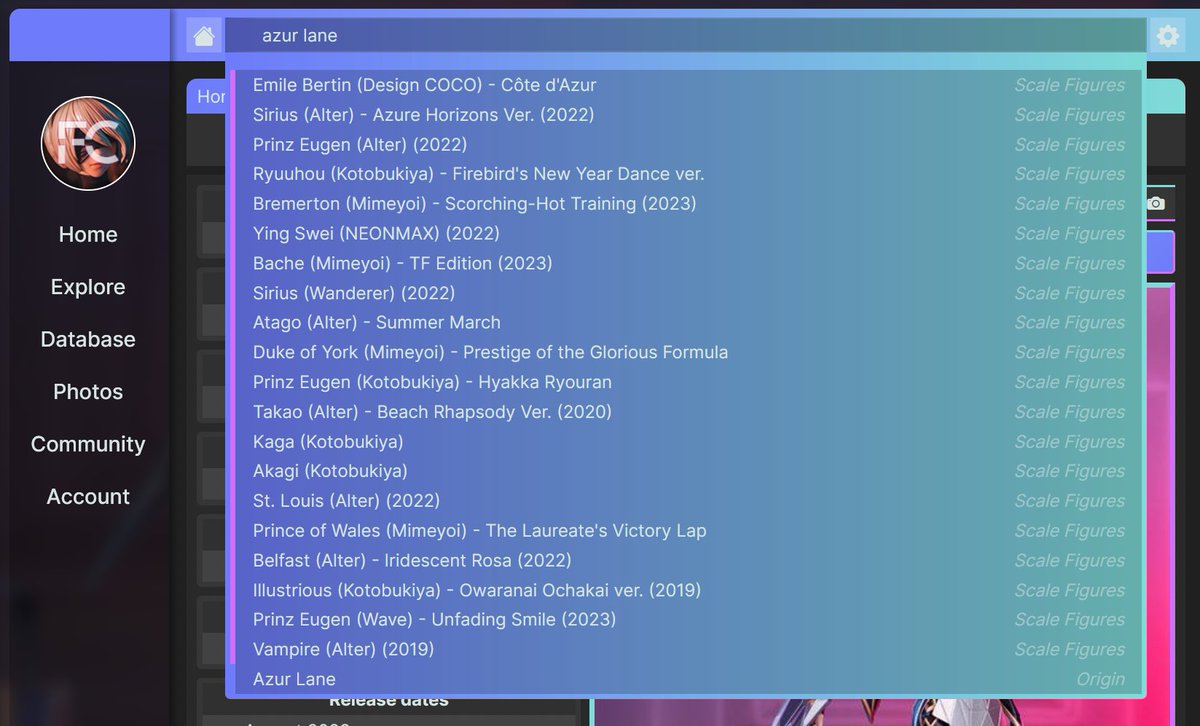Open settings via the gear icon

(x=1167, y=37)
